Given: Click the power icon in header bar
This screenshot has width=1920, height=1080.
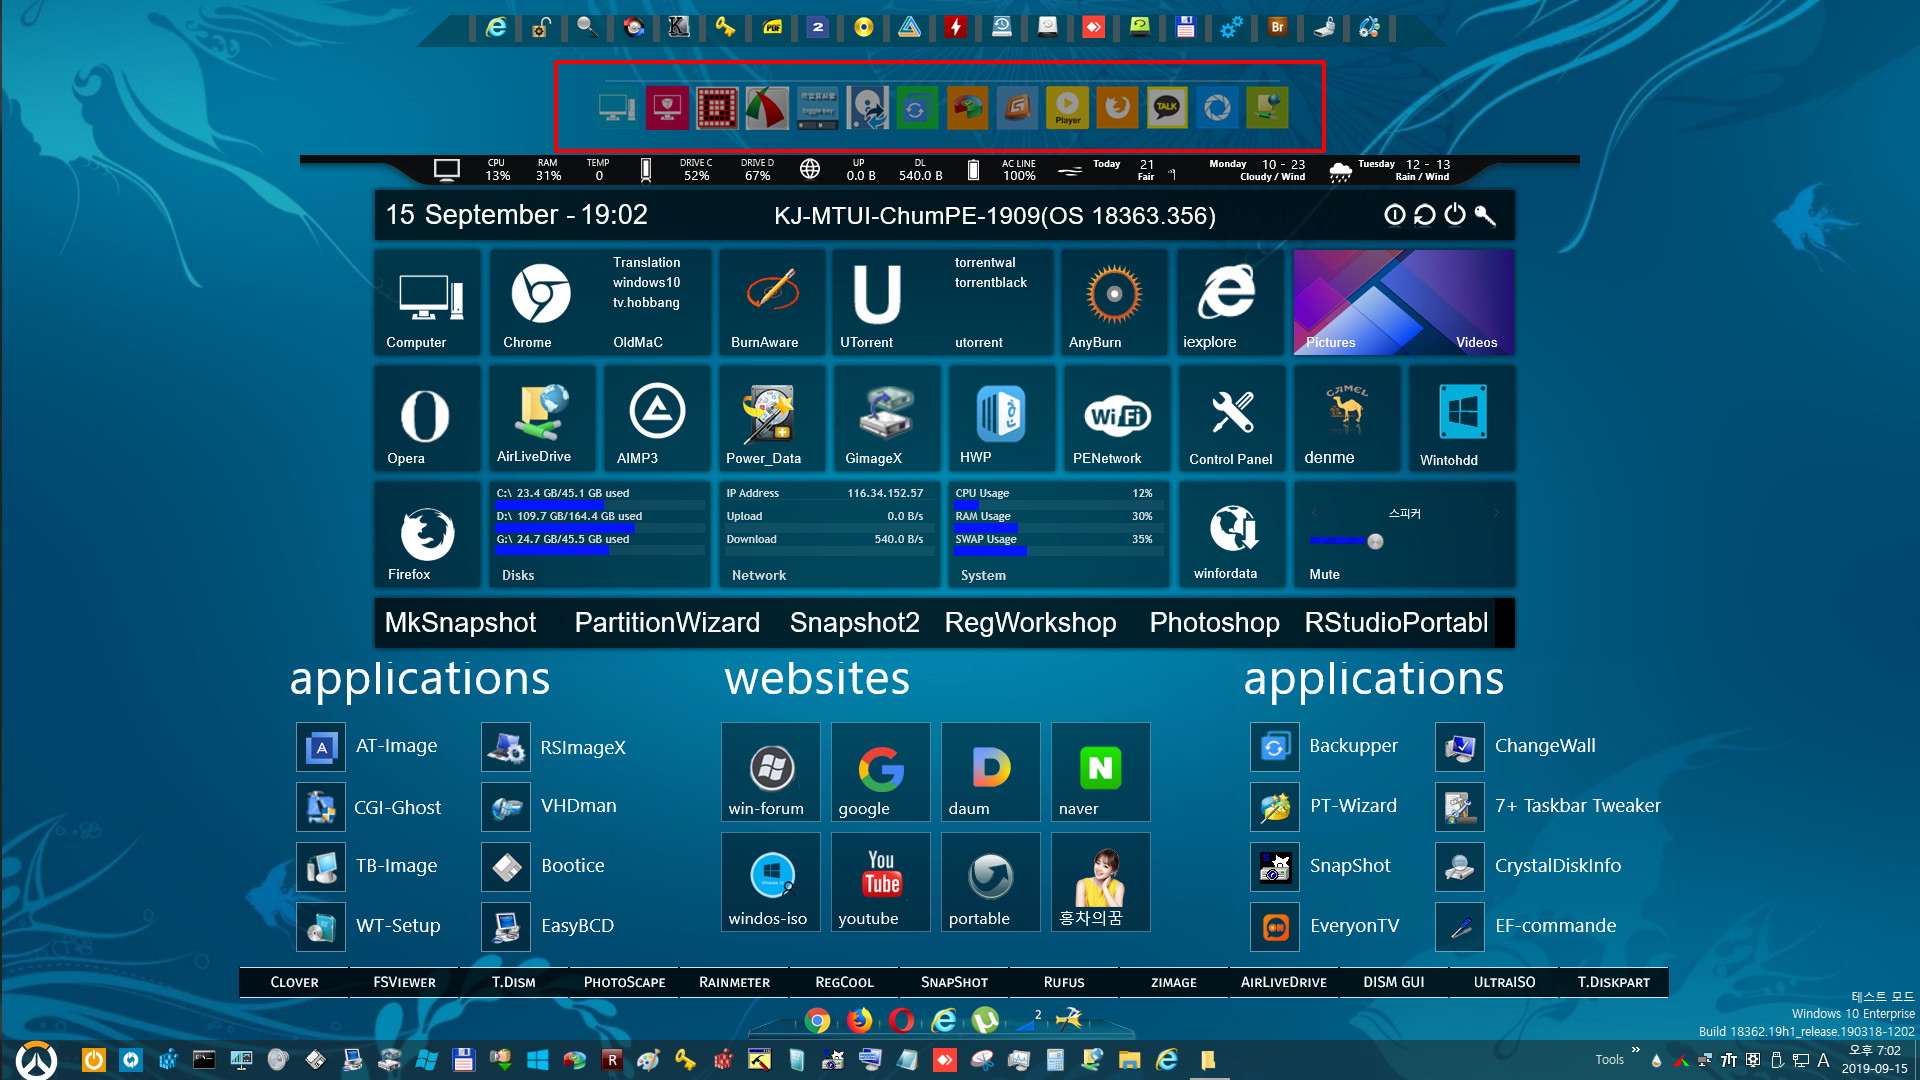Looking at the screenshot, I should point(1455,214).
